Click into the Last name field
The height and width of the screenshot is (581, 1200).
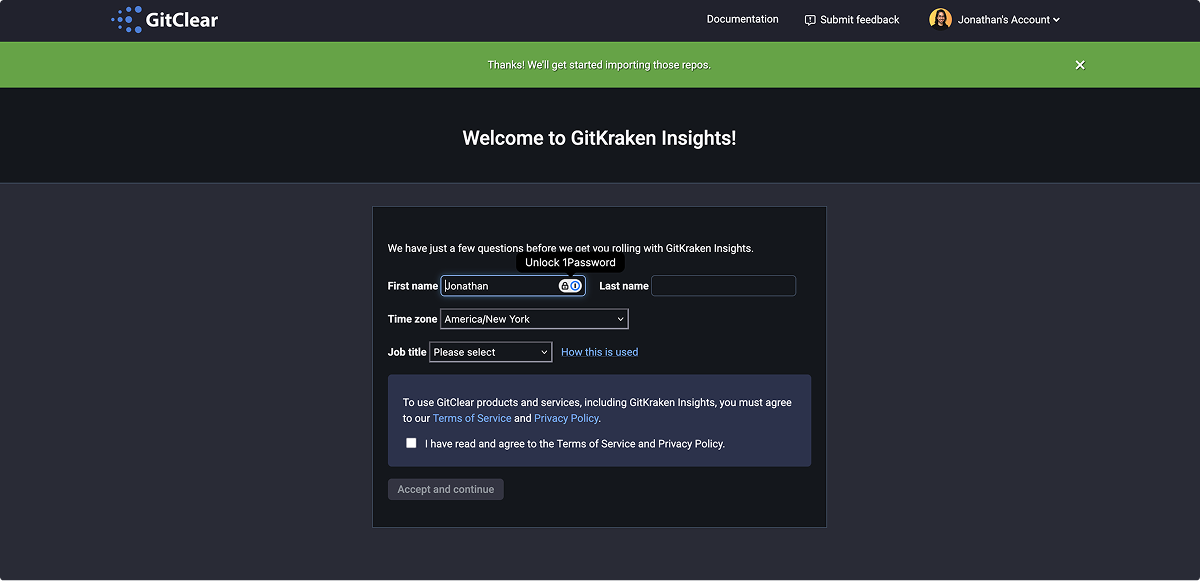click(x=723, y=286)
